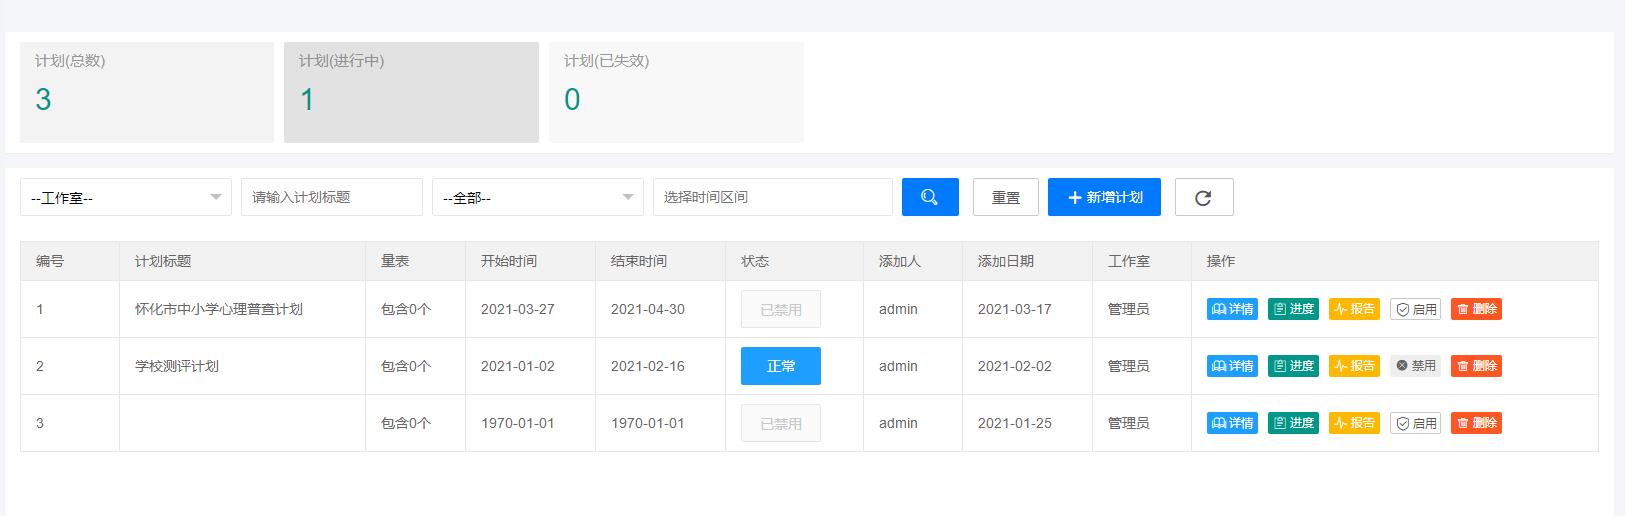Open the 选择时间区间 date range picker
This screenshot has height=516, width=1625.
(x=773, y=197)
